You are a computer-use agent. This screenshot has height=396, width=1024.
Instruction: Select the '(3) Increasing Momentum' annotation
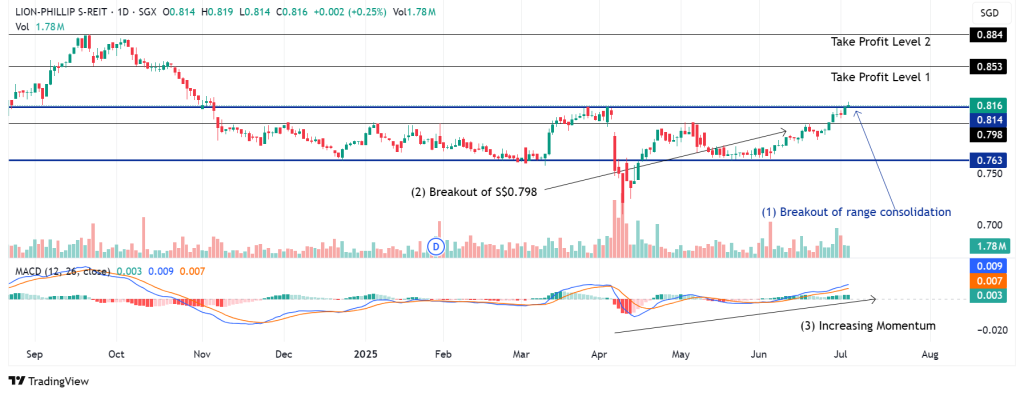coord(869,325)
